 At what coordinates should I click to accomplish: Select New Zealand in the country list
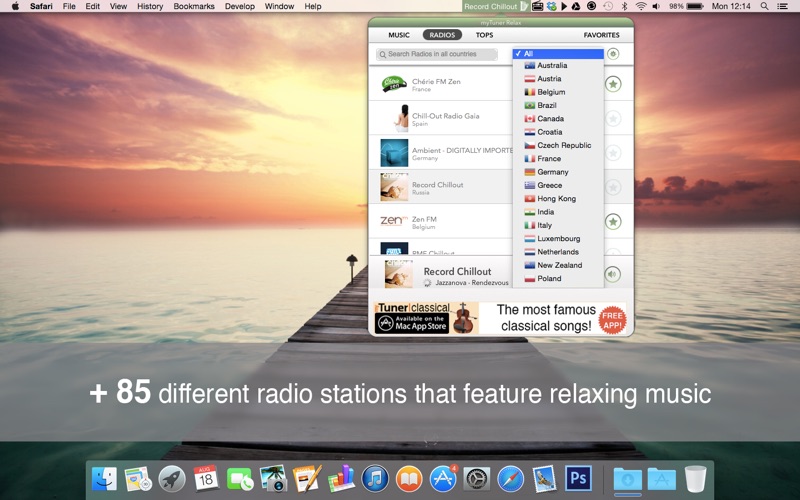click(x=558, y=265)
